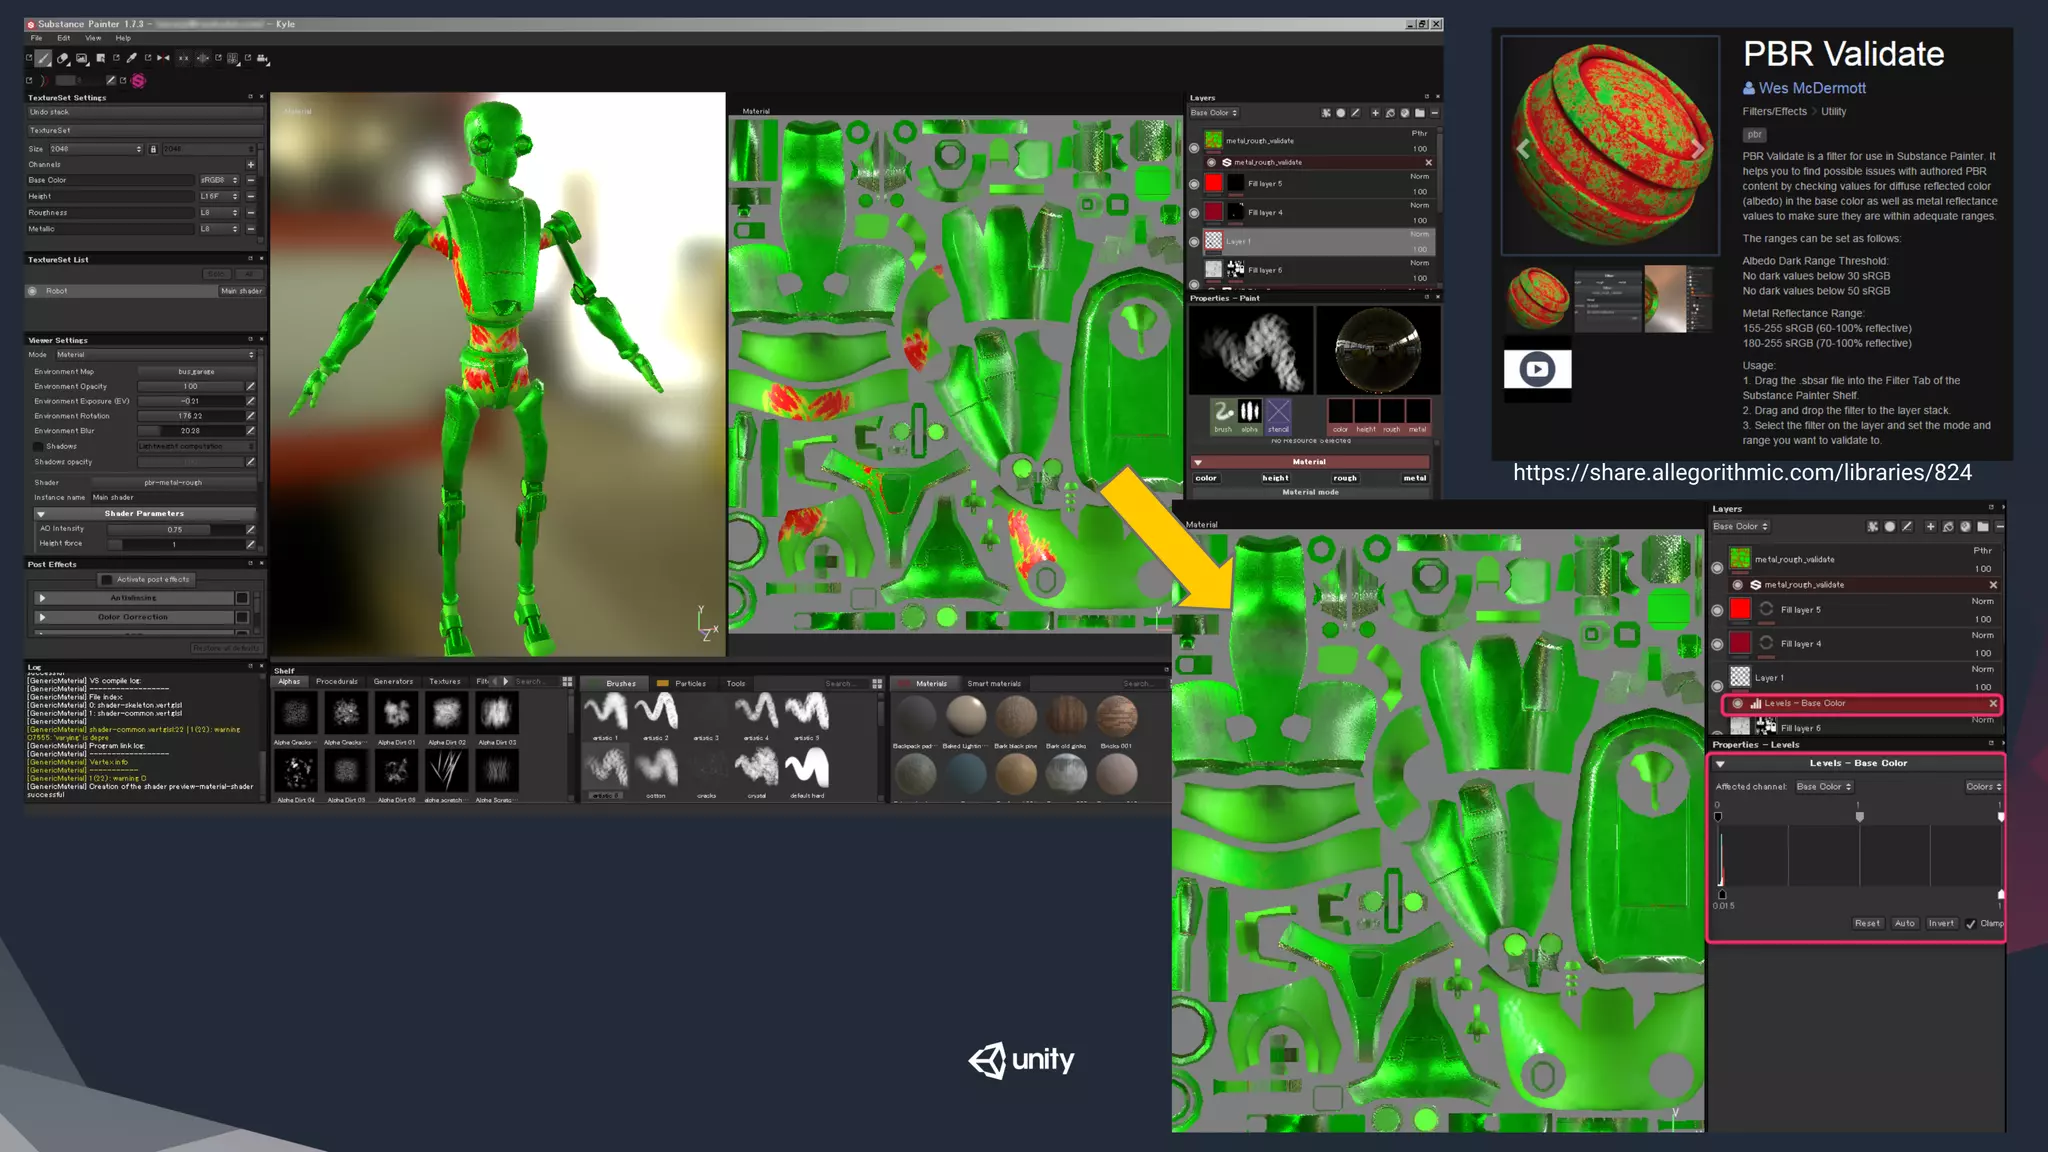Click Add mask circle icon in upper Layers panel
Image resolution: width=2048 pixels, height=1152 pixels.
click(x=1340, y=113)
